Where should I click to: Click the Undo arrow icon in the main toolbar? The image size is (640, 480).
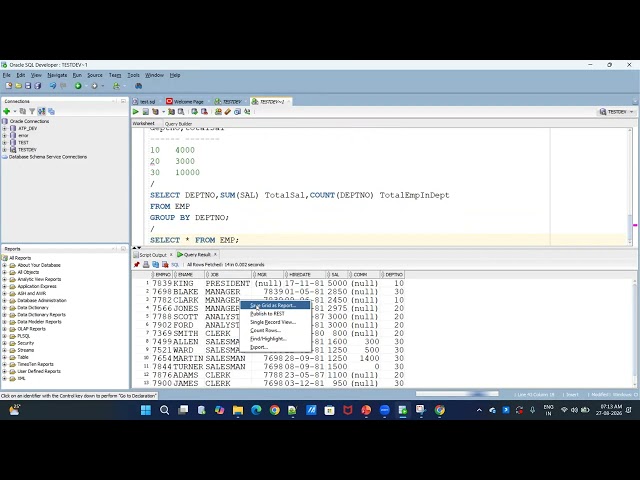coord(53,86)
